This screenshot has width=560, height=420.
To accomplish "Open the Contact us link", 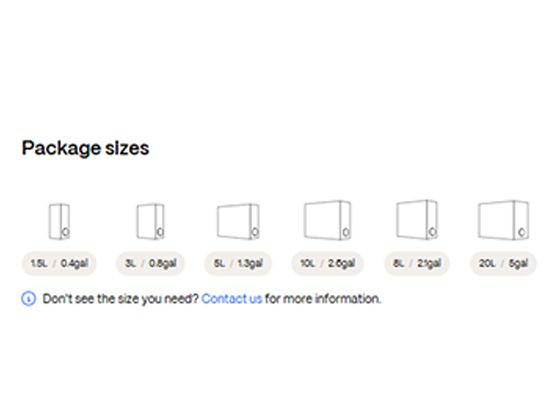I will [x=232, y=299].
